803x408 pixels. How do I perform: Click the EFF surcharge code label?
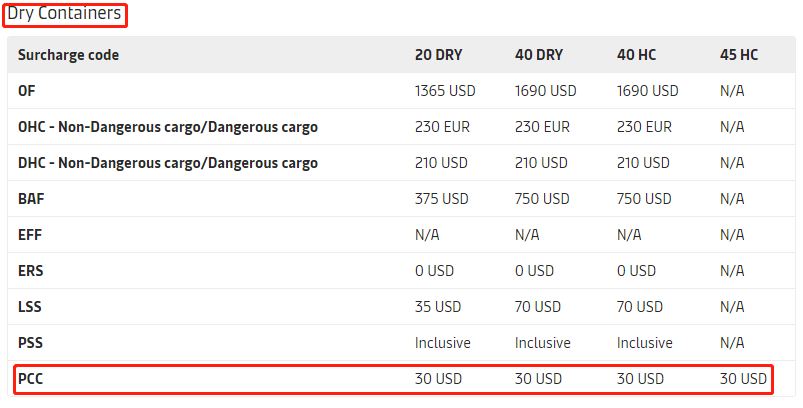tap(30, 235)
